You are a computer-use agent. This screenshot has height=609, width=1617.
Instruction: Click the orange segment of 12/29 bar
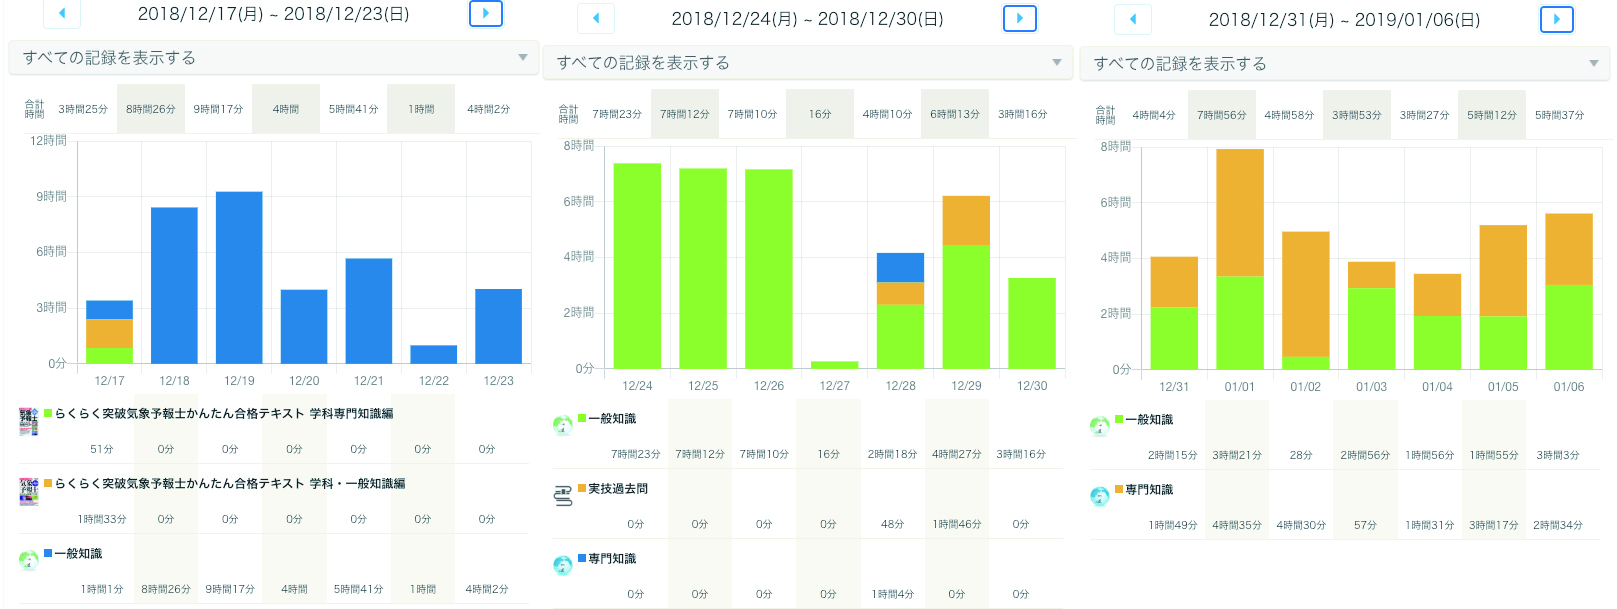[966, 220]
